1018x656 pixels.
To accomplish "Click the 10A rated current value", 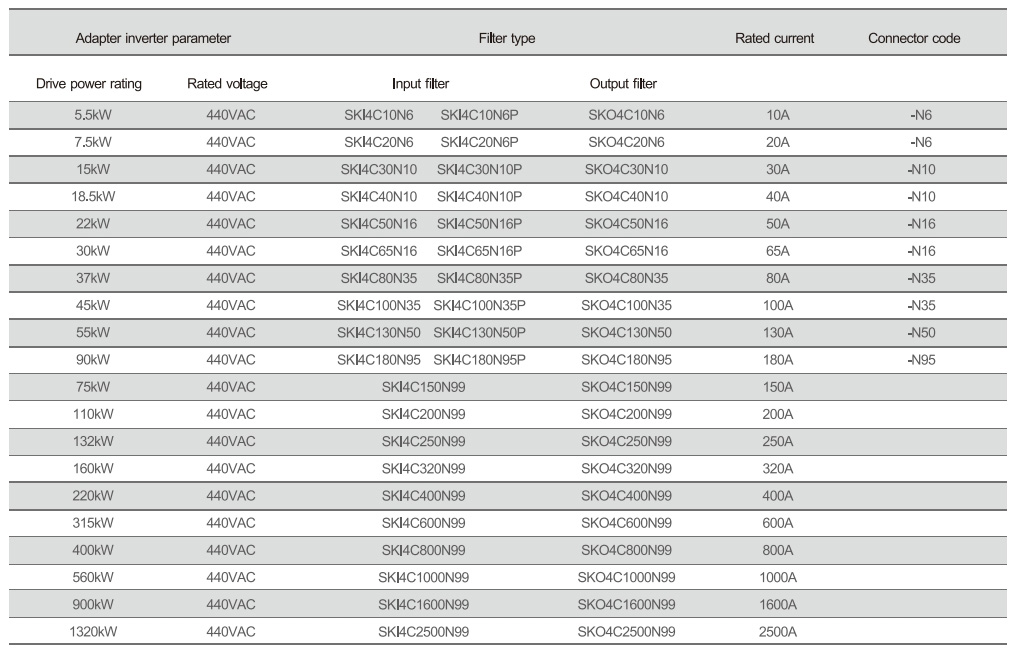I will [778, 115].
